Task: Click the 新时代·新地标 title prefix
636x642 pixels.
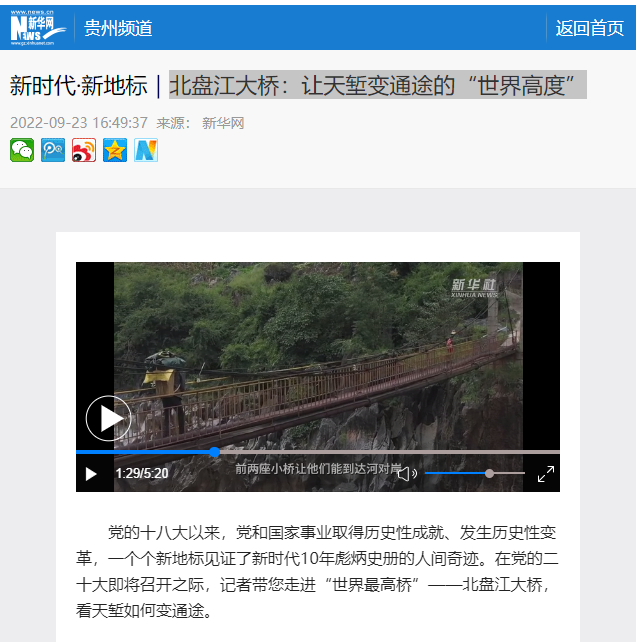Action: [79, 86]
